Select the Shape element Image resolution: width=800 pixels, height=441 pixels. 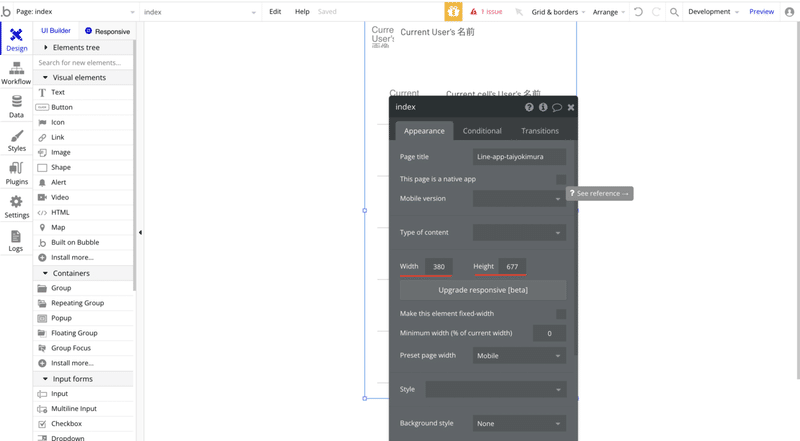(x=85, y=167)
